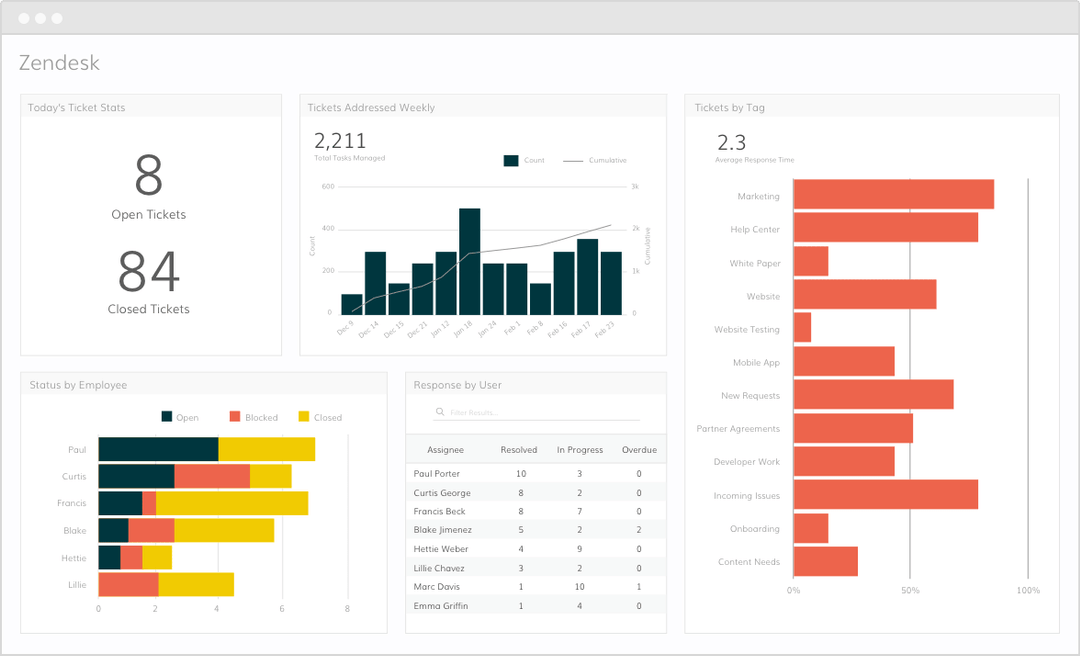Click Hettie's yellow Closed segment

tap(157, 557)
